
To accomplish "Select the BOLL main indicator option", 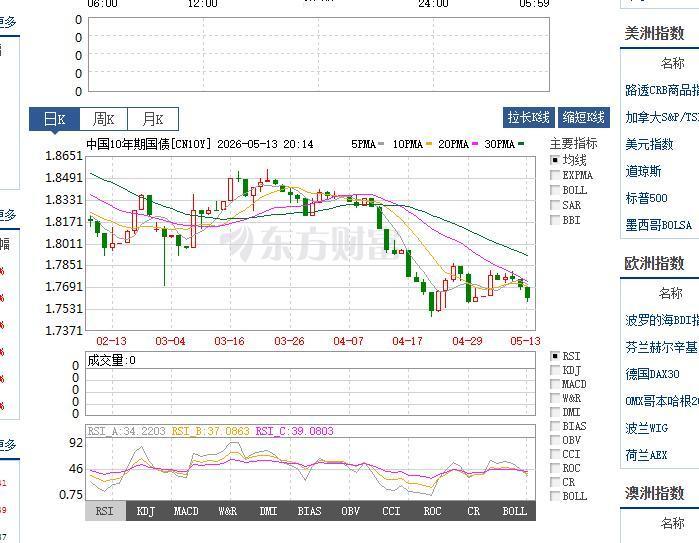I will click(555, 190).
